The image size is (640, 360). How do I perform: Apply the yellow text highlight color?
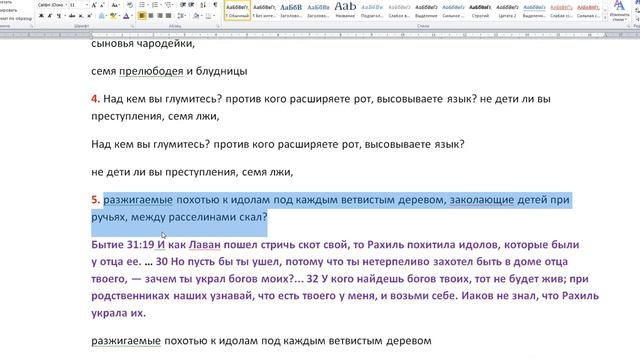point(113,16)
